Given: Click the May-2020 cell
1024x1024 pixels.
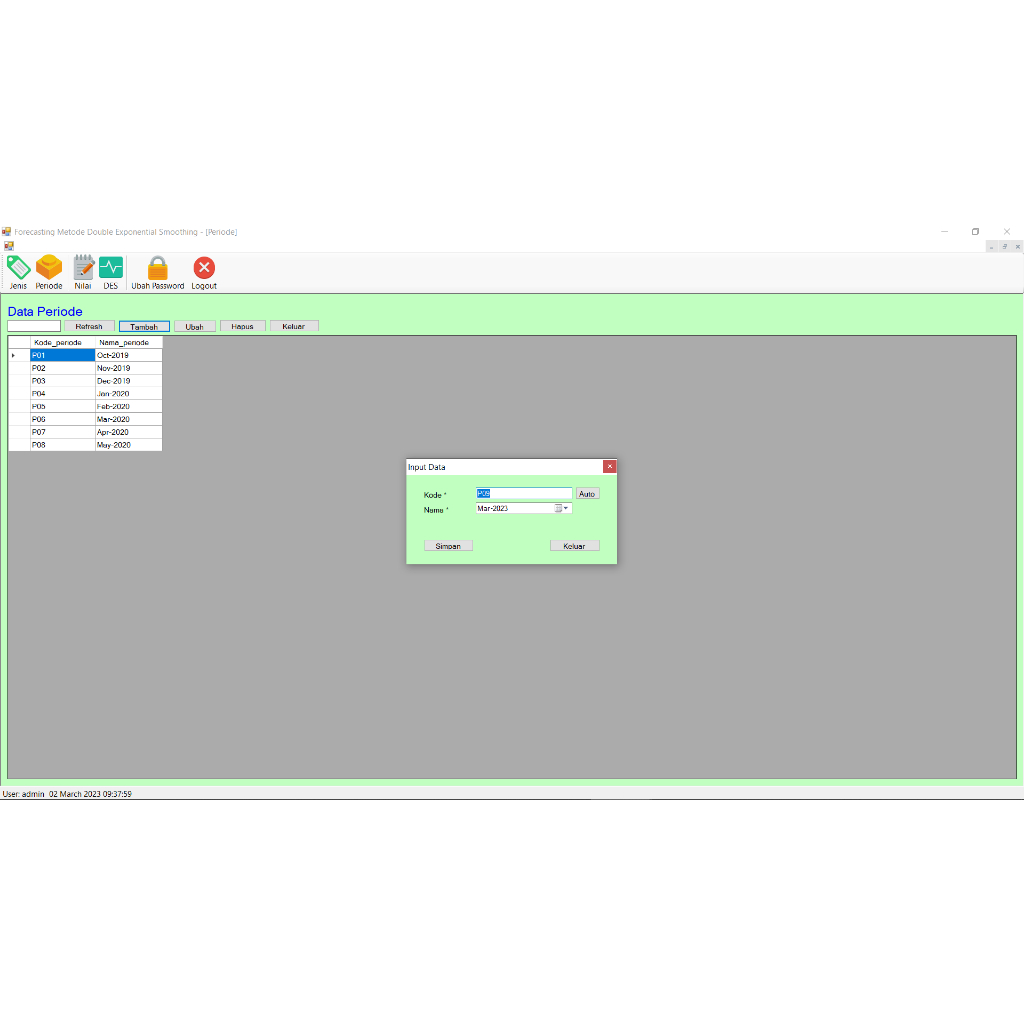Looking at the screenshot, I should tap(128, 445).
